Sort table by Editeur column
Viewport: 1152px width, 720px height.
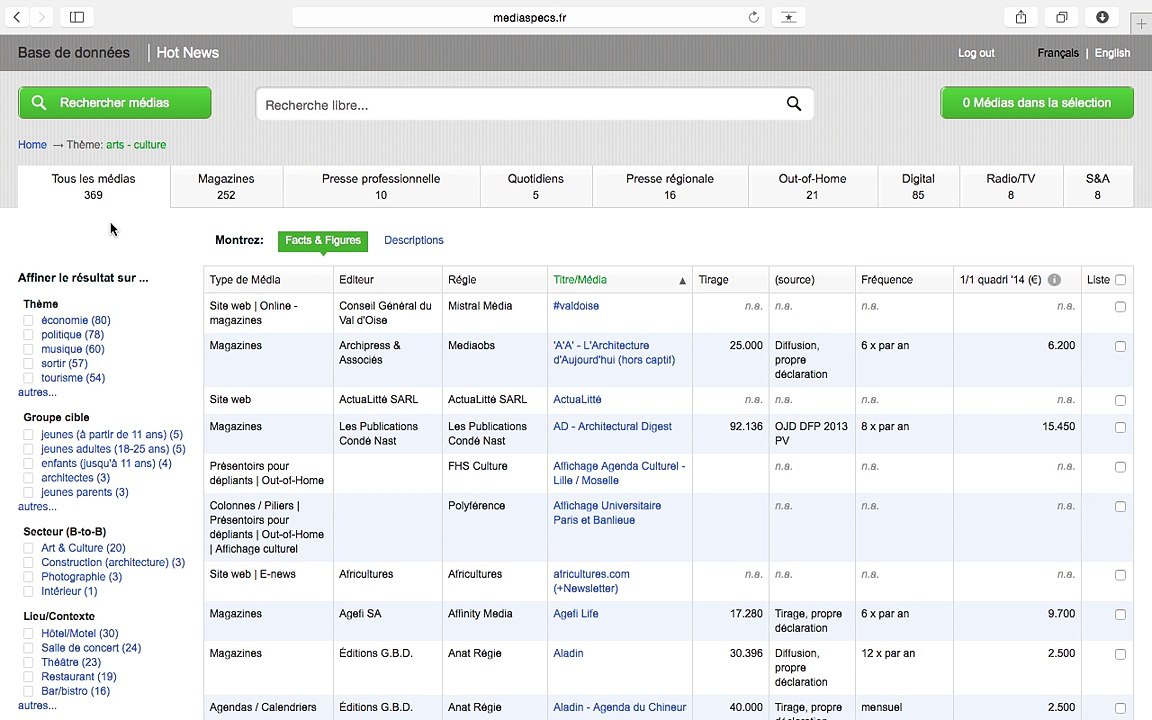point(356,280)
